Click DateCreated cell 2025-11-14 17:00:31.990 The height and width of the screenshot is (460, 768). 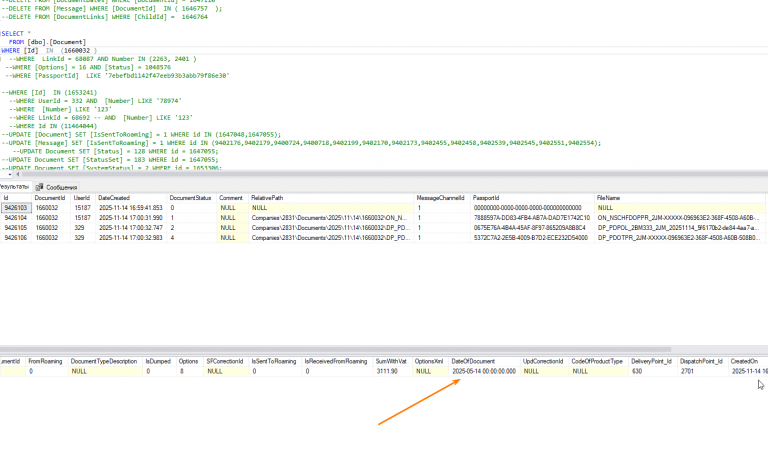(131, 218)
